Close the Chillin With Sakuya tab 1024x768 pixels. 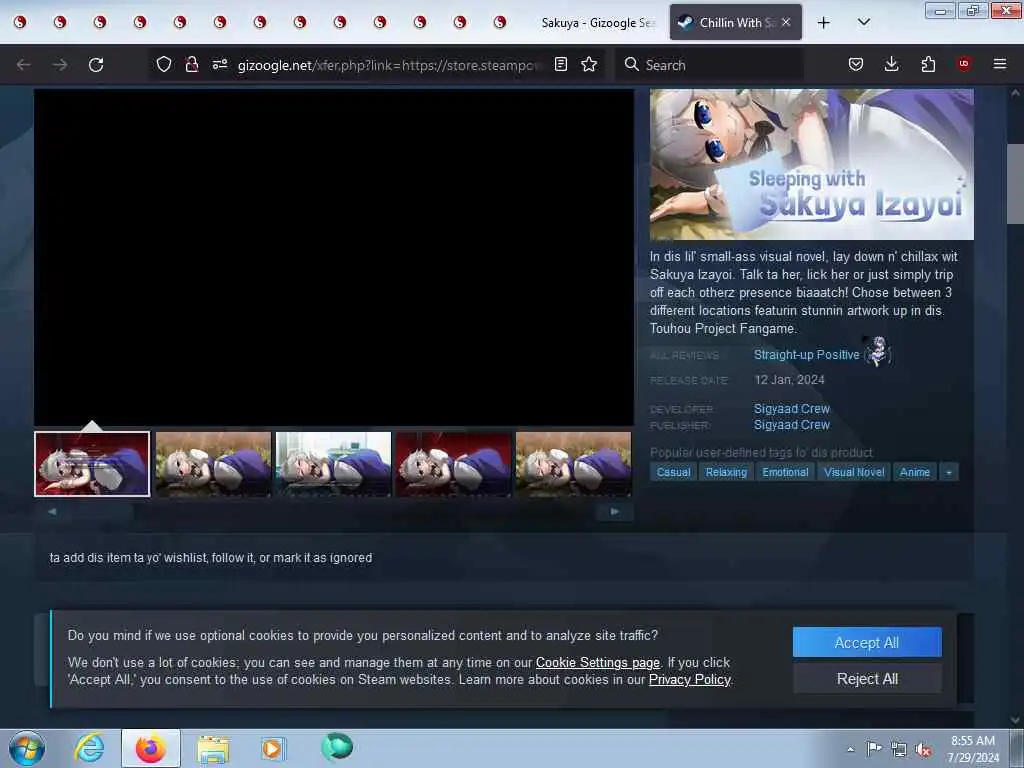(786, 22)
